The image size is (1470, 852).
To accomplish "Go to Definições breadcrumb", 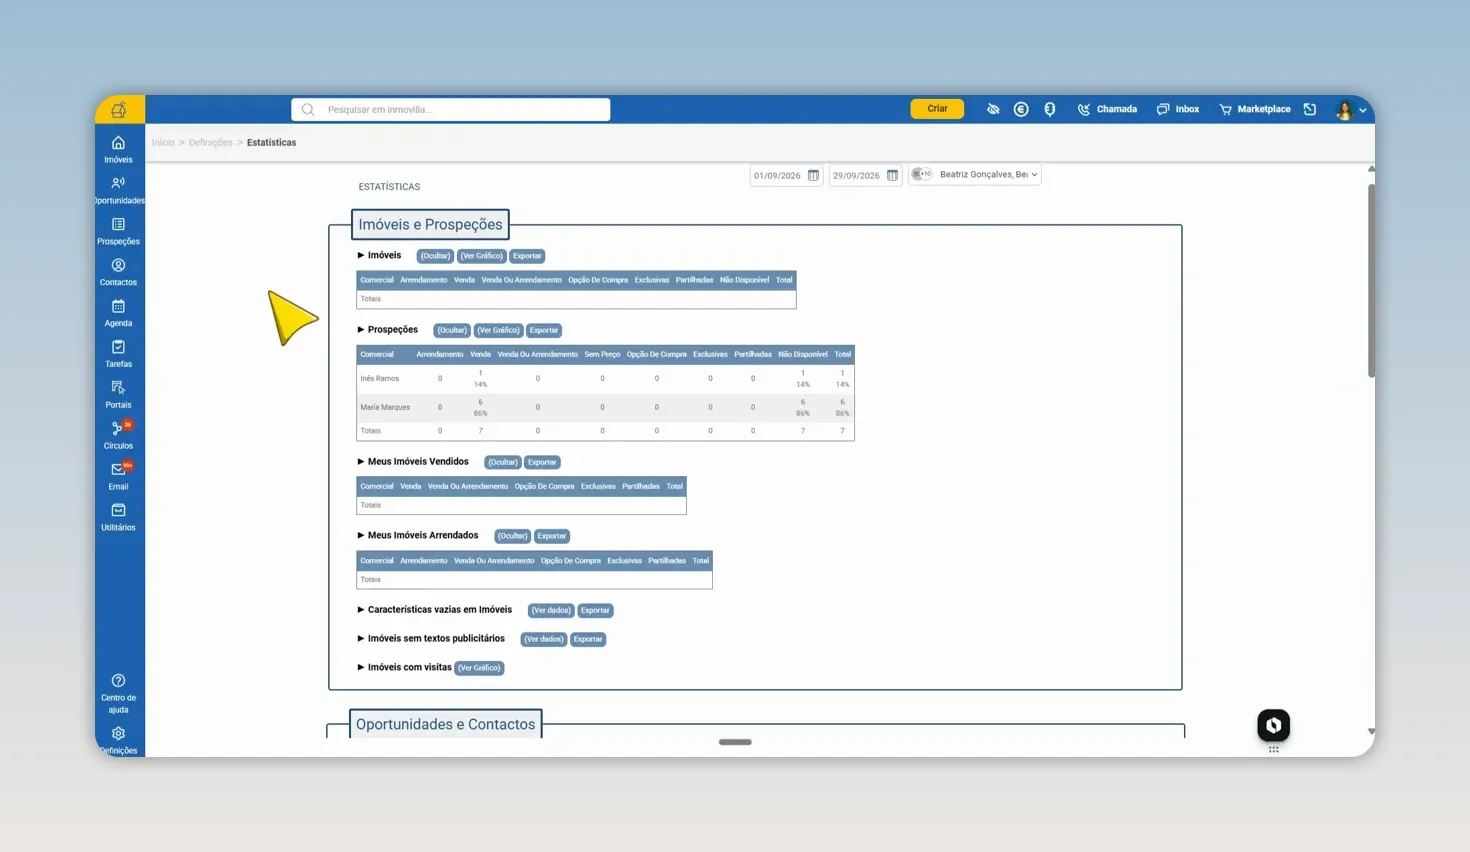I will point(210,143).
